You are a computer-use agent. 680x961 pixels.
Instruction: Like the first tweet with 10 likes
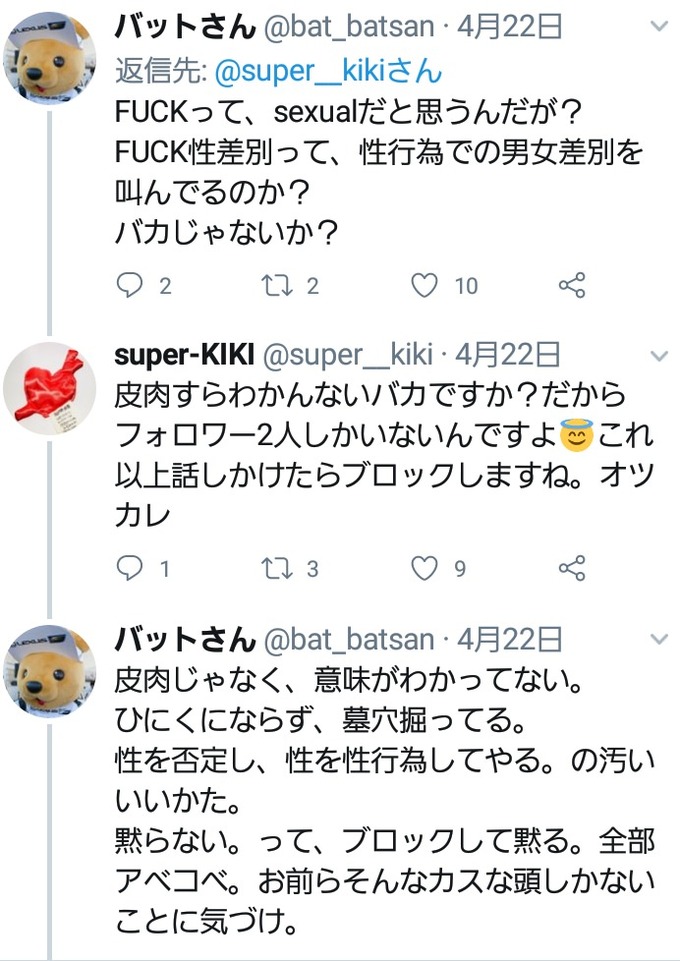425,286
